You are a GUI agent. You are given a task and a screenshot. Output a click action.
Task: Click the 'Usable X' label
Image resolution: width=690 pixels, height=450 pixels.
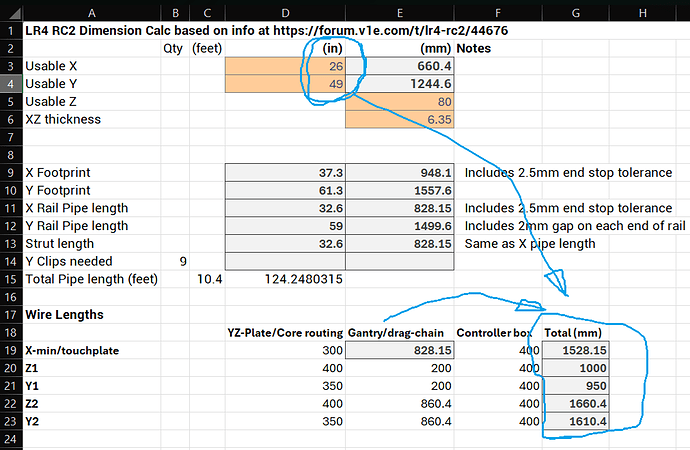(x=51, y=66)
